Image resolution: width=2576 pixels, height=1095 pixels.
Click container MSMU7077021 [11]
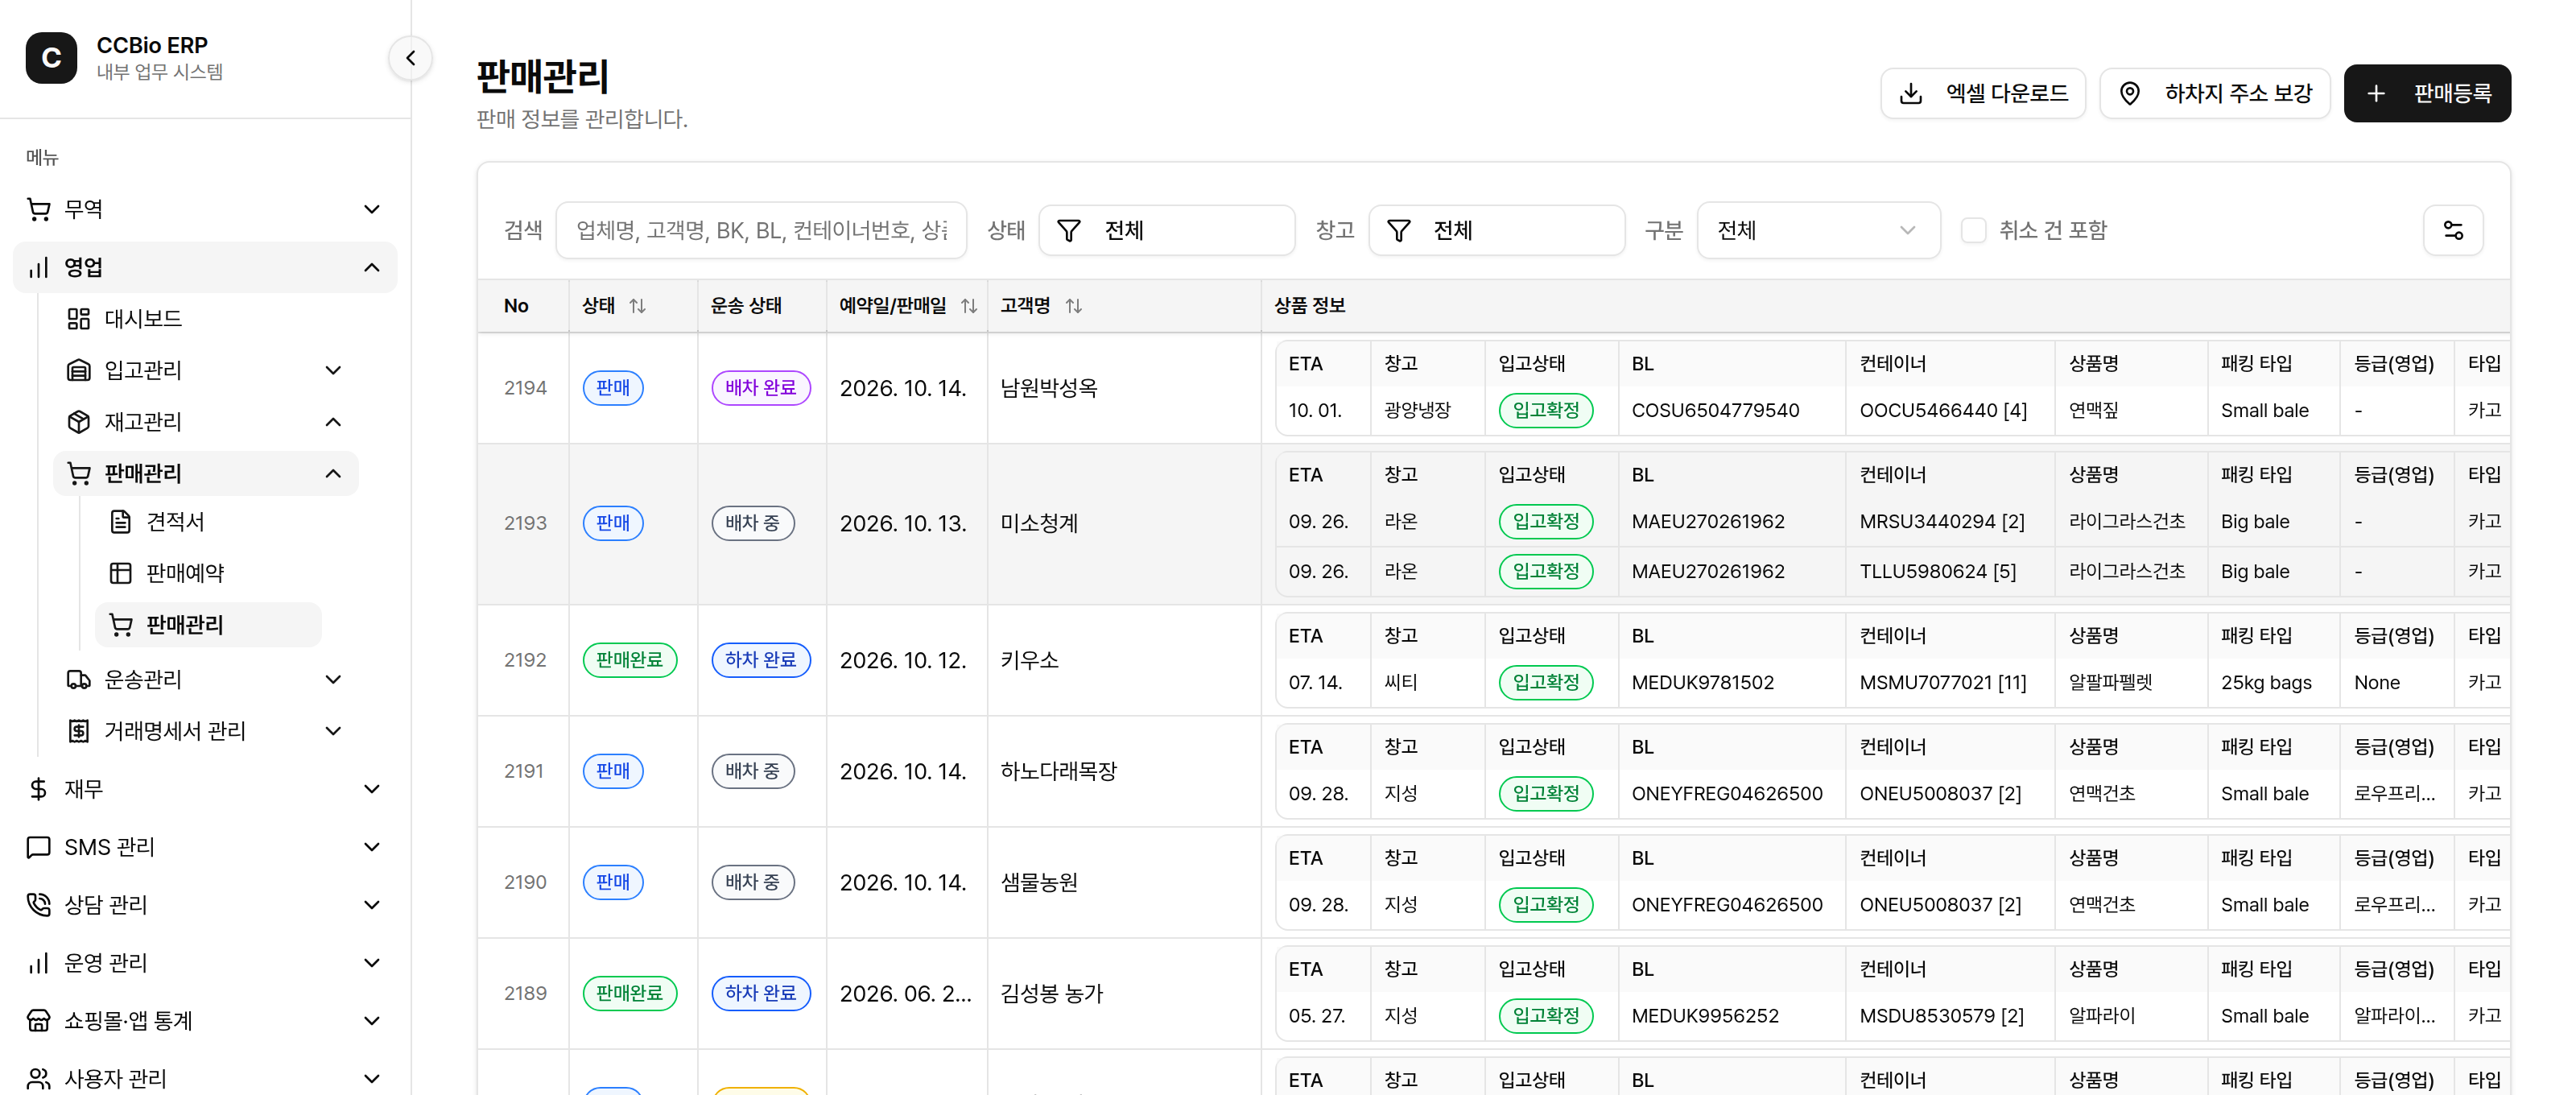(x=1942, y=682)
